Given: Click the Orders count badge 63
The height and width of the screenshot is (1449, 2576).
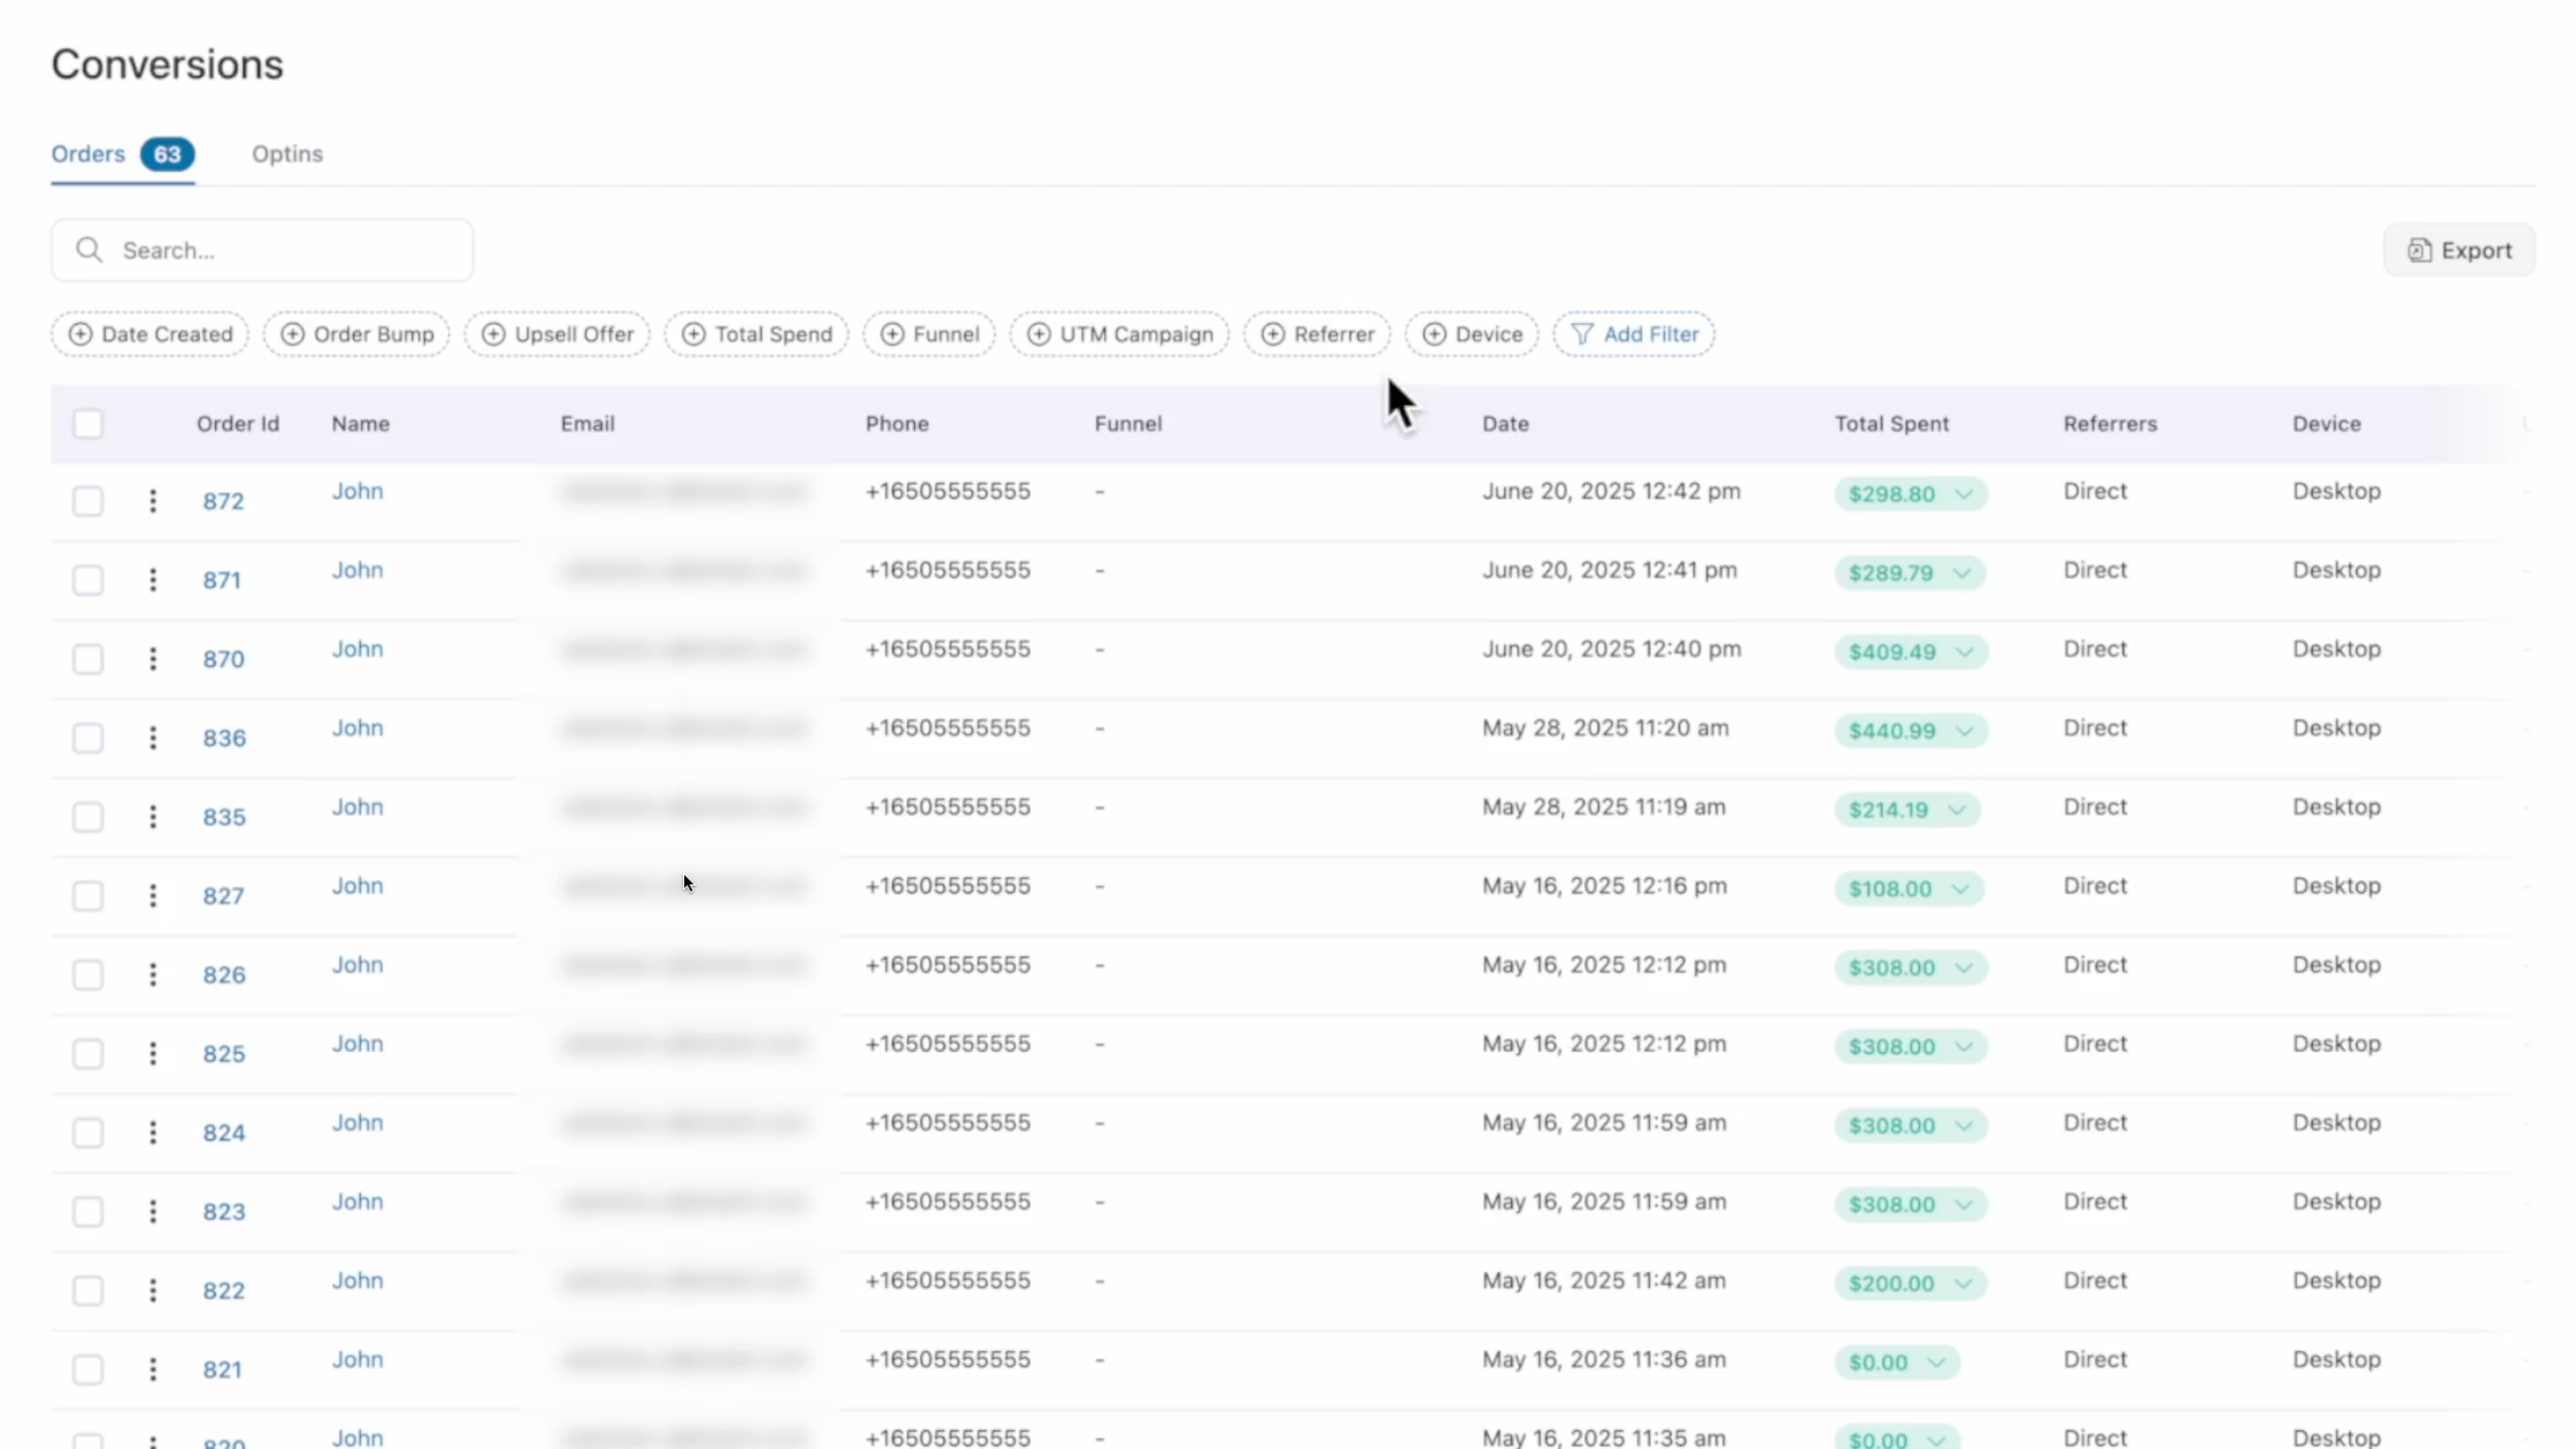Looking at the screenshot, I should click(x=167, y=154).
